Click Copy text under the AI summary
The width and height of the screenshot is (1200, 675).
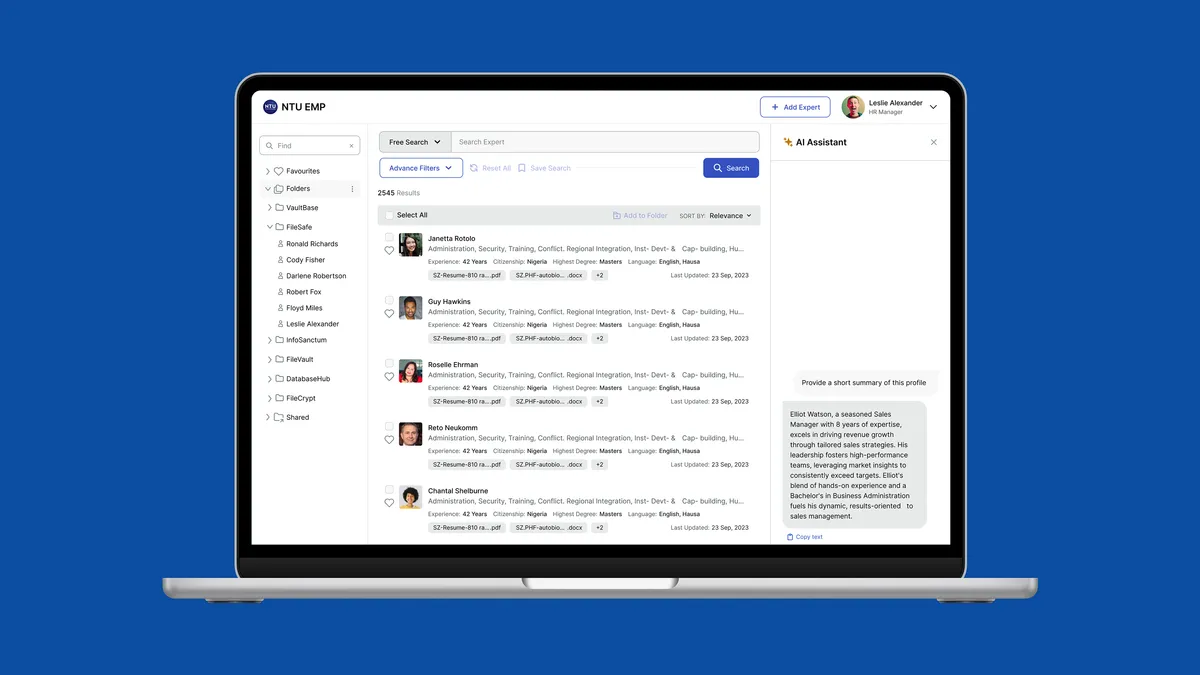pyautogui.click(x=805, y=537)
